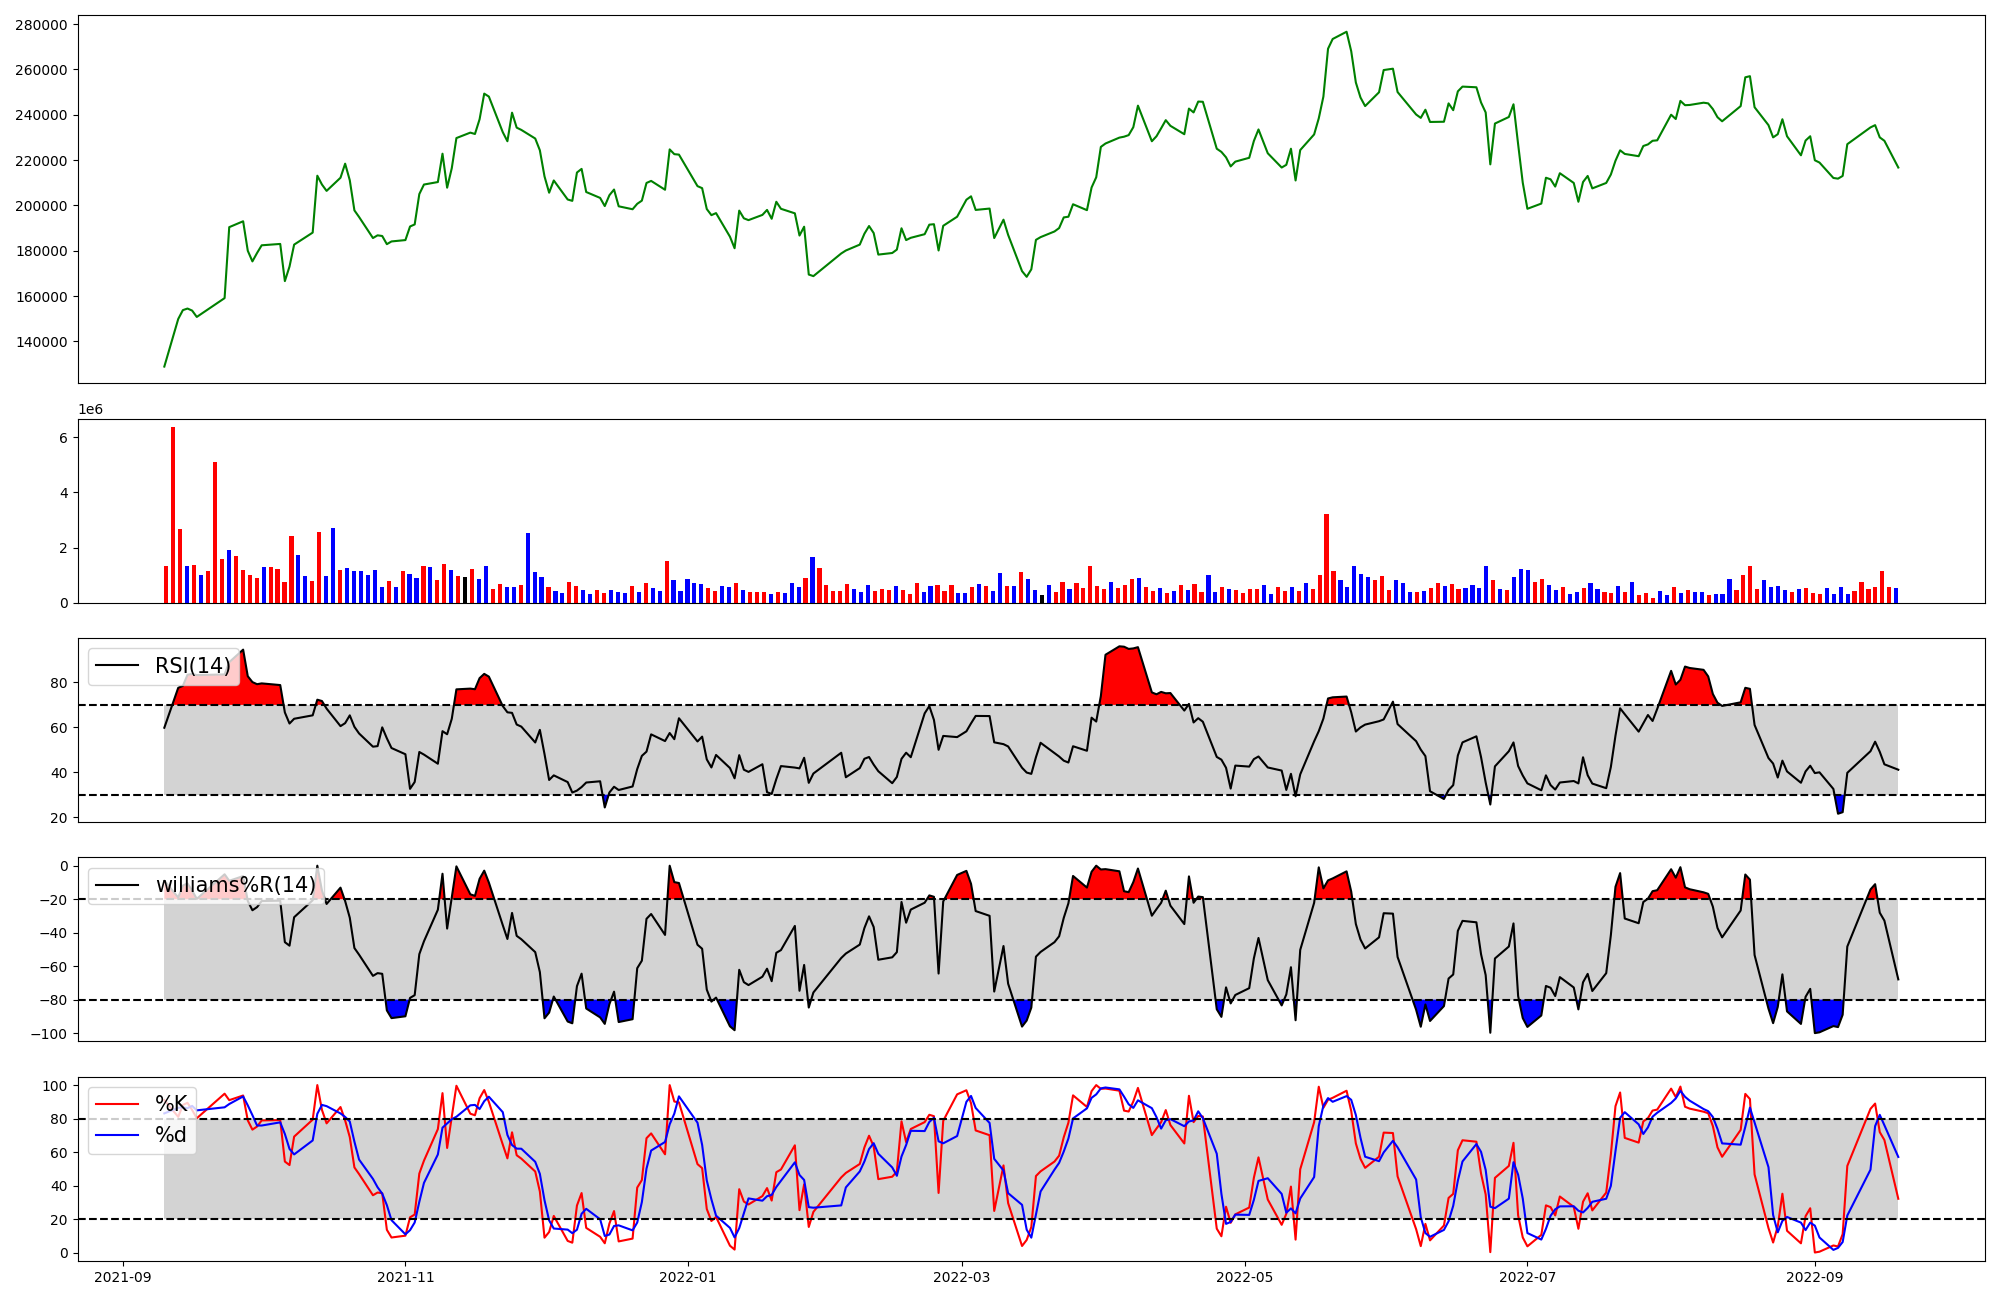
Task: Click the 2021-11 x-axis date label
Action: 406,1277
